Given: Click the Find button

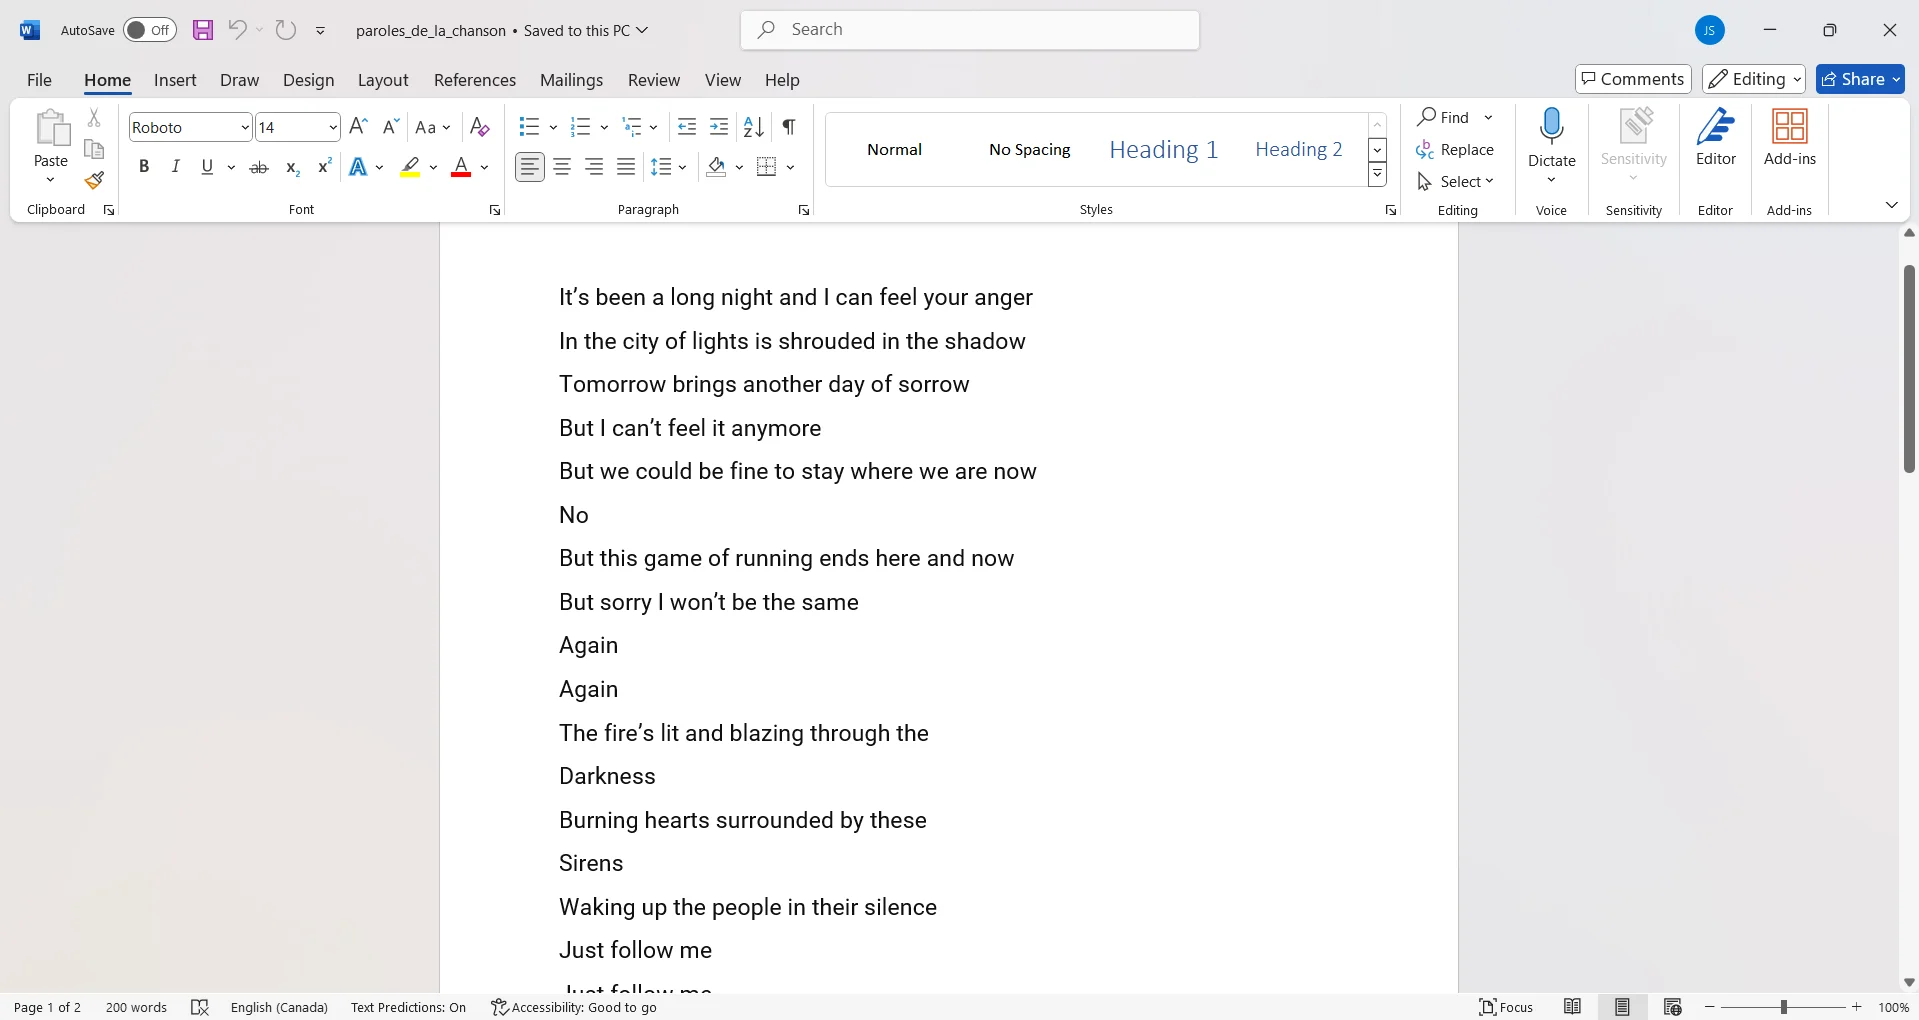Looking at the screenshot, I should tap(1444, 117).
